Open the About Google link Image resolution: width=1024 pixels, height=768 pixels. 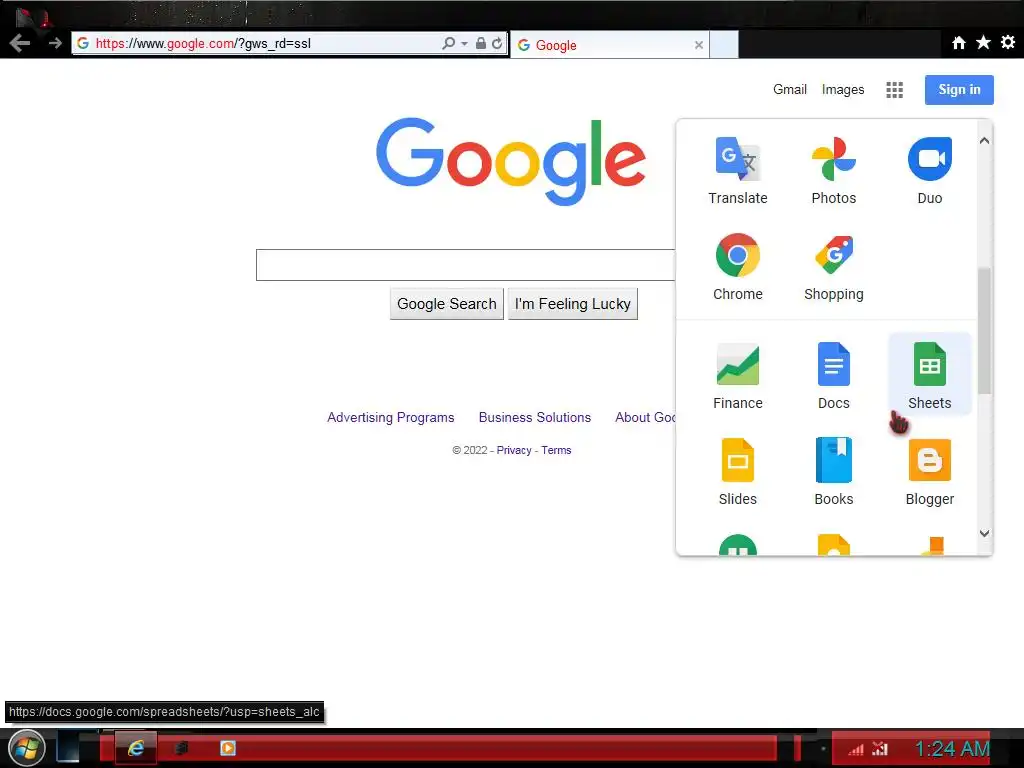[645, 417]
